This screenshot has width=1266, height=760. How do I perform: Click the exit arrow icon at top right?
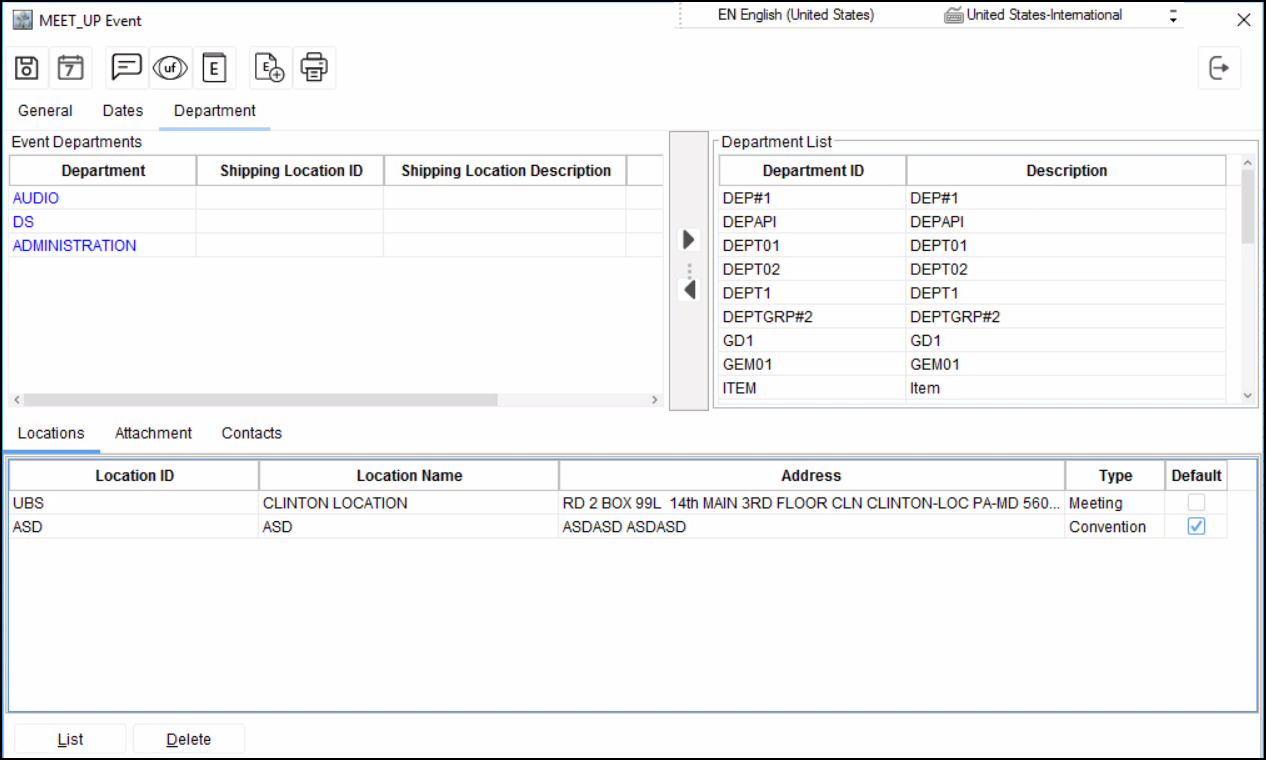coord(1219,68)
